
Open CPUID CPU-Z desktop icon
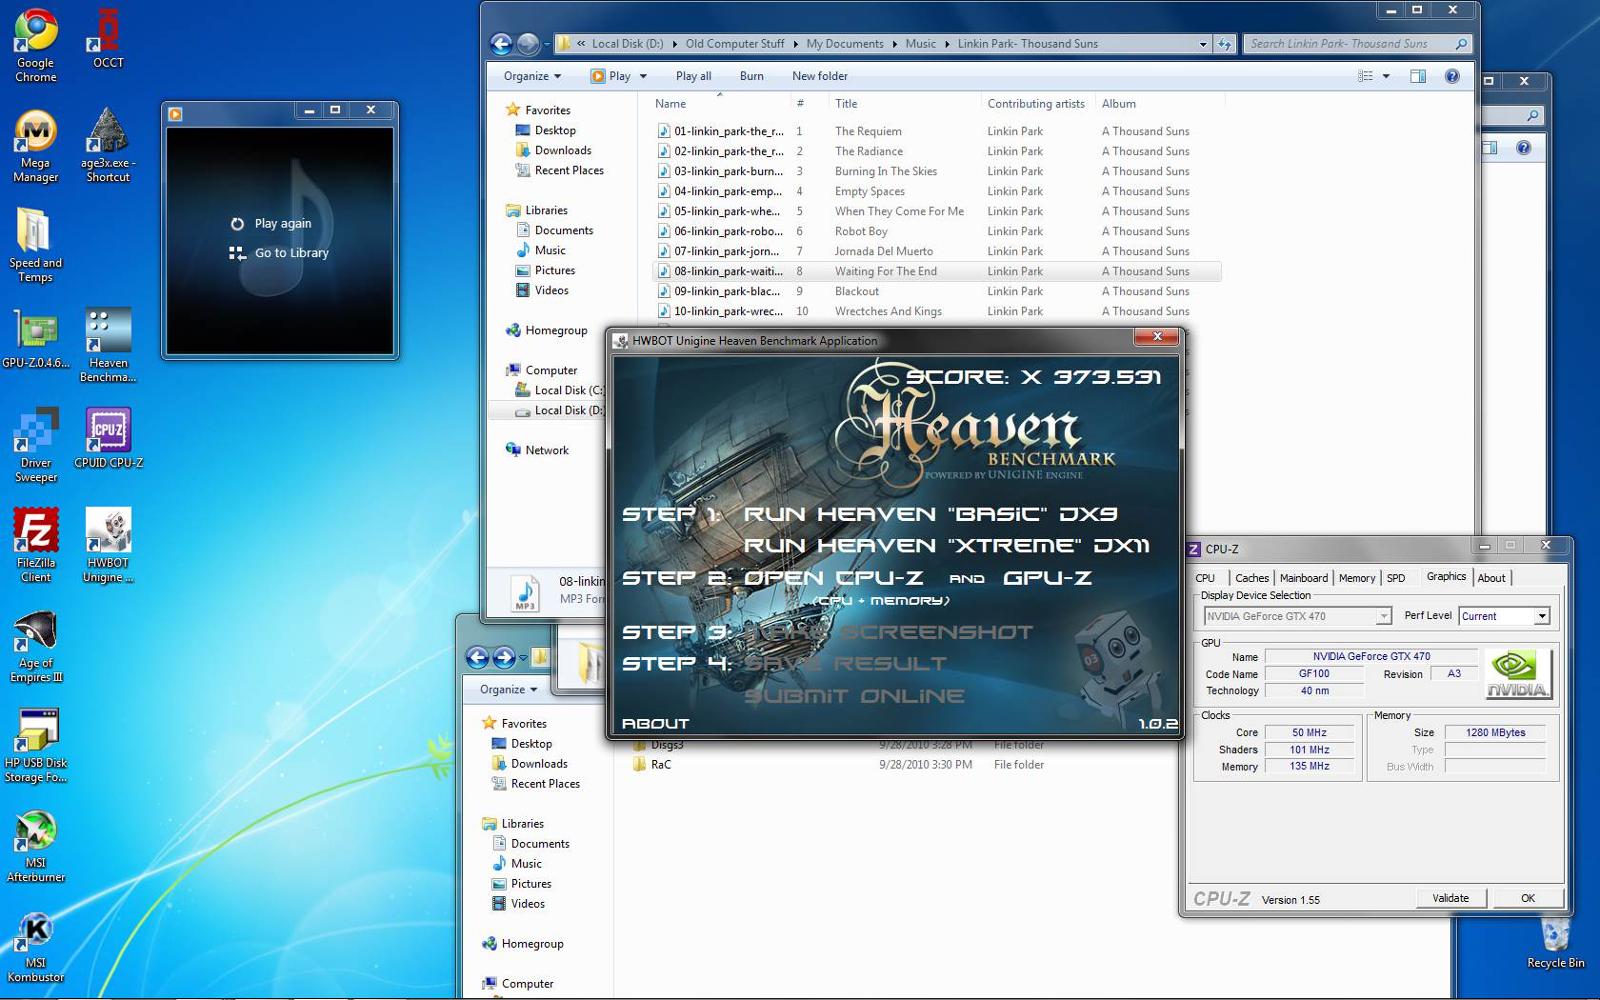(x=108, y=439)
